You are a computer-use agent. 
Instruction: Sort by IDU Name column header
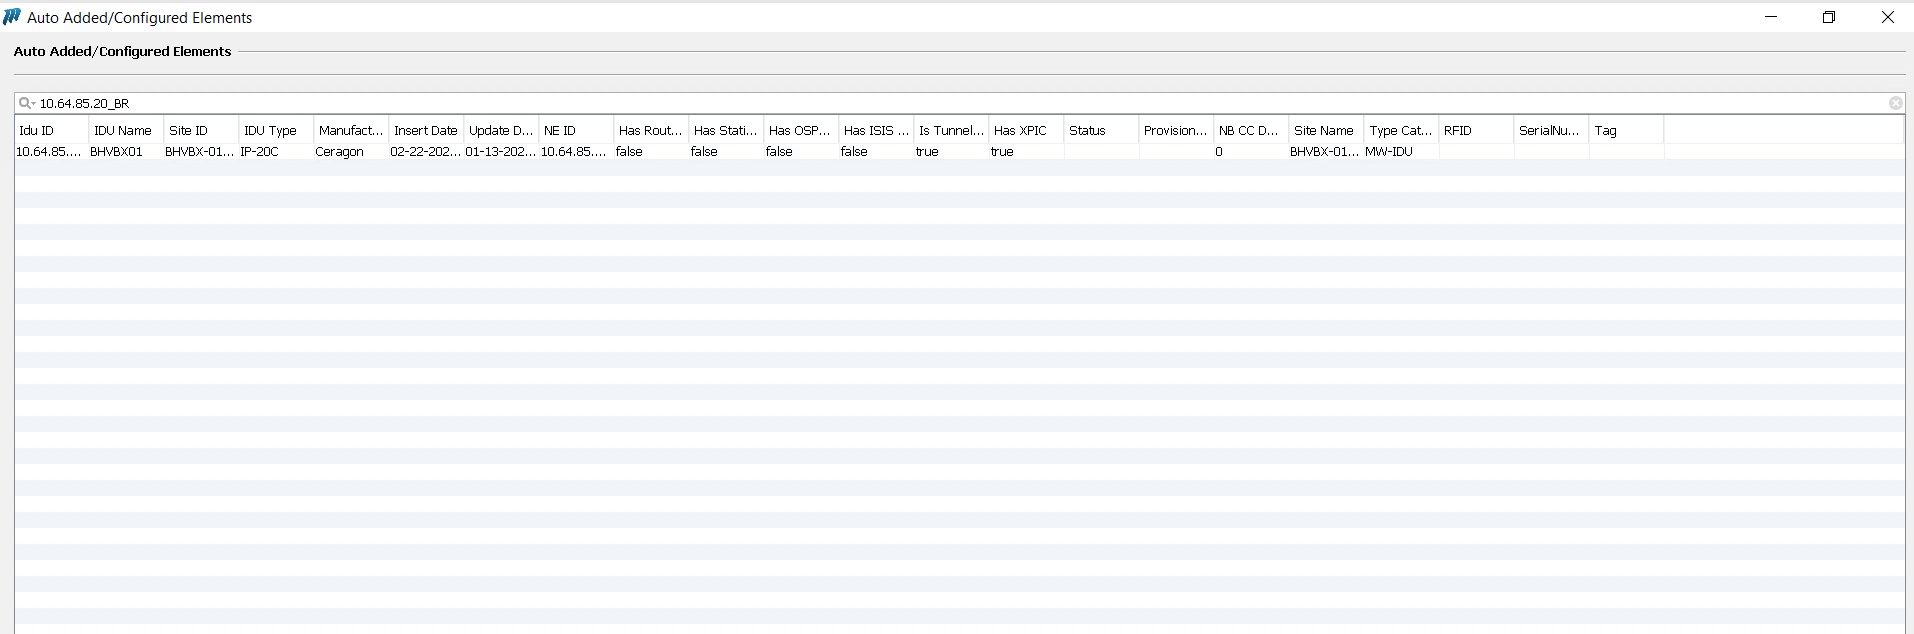[125, 130]
